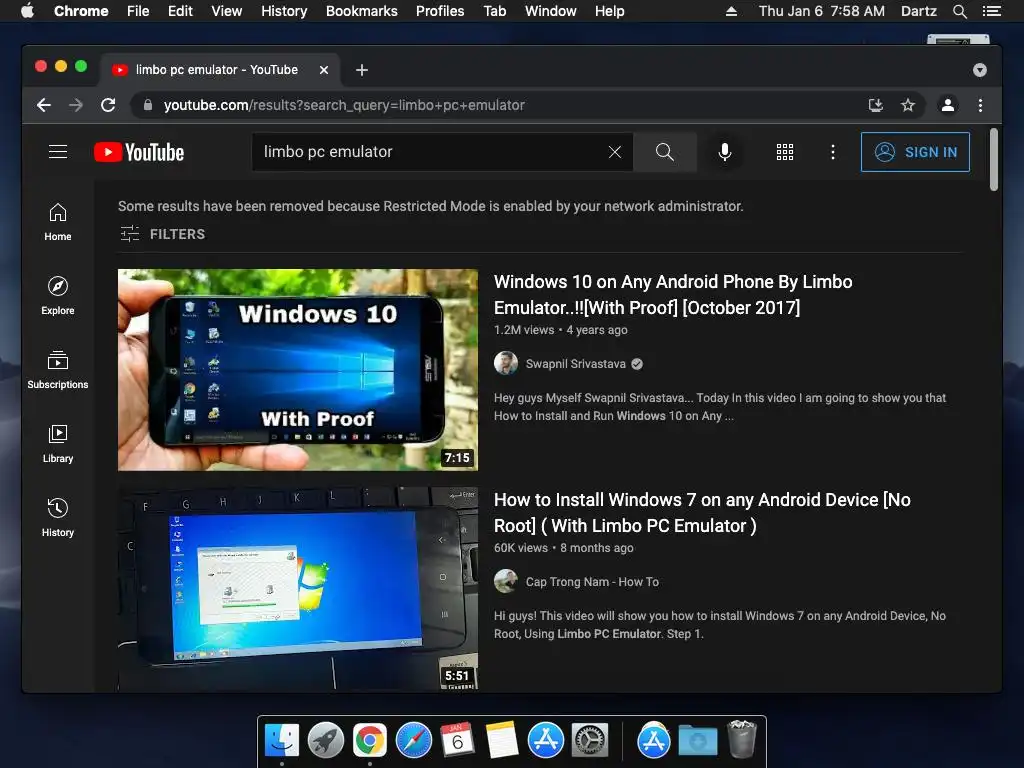Play the Windows 7 install video thumbnail
Image resolution: width=1024 pixels, height=768 pixels.
[298, 588]
